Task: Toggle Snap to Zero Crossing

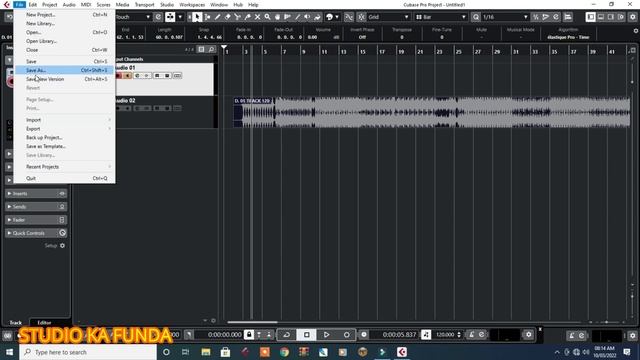Action: (x=349, y=17)
